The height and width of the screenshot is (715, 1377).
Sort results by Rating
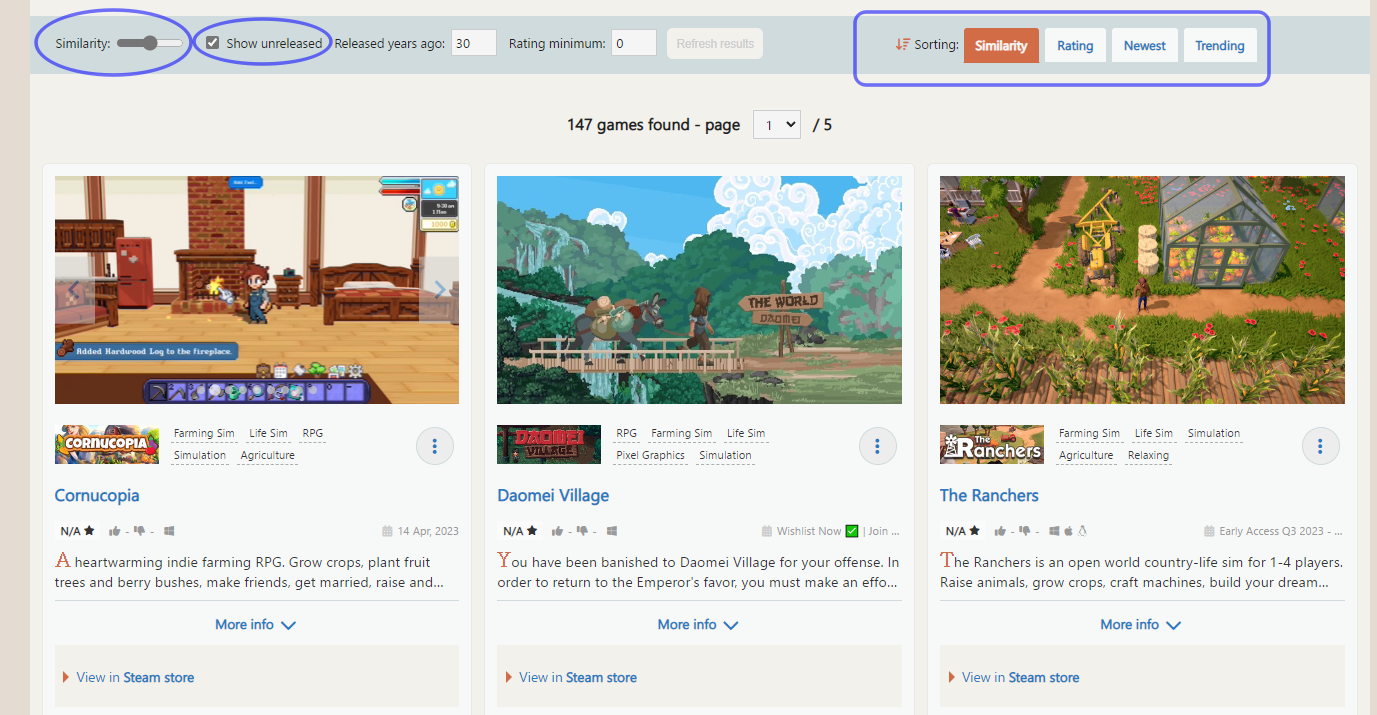pyautogui.click(x=1075, y=45)
